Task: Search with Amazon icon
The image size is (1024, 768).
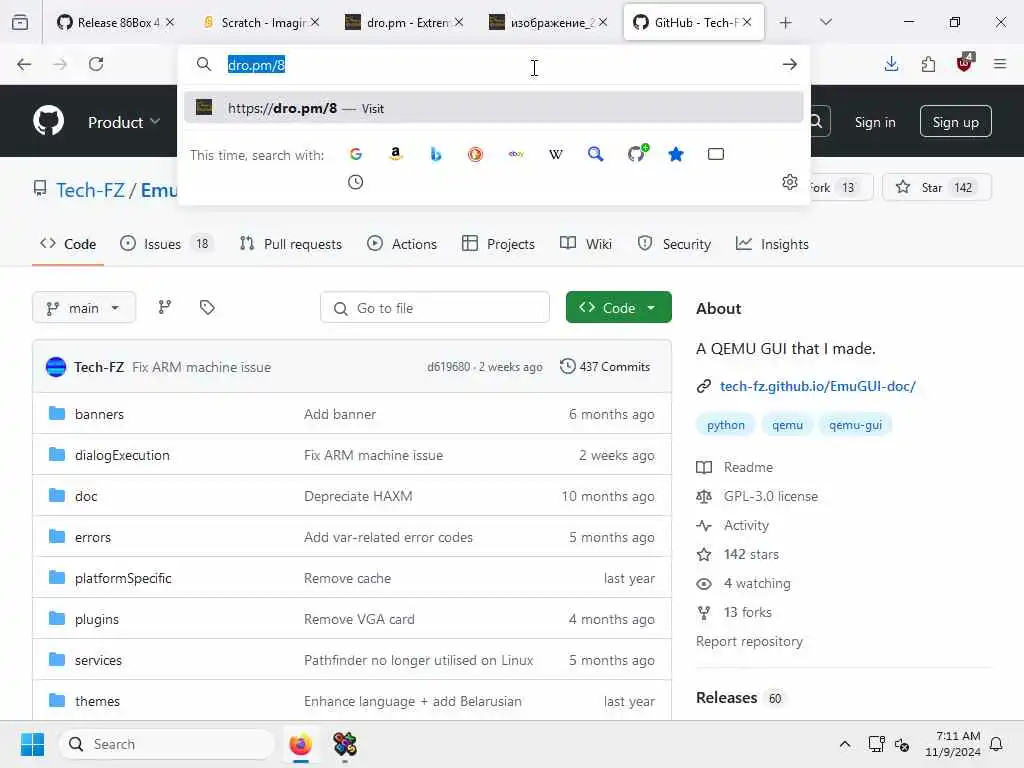Action: click(x=396, y=154)
